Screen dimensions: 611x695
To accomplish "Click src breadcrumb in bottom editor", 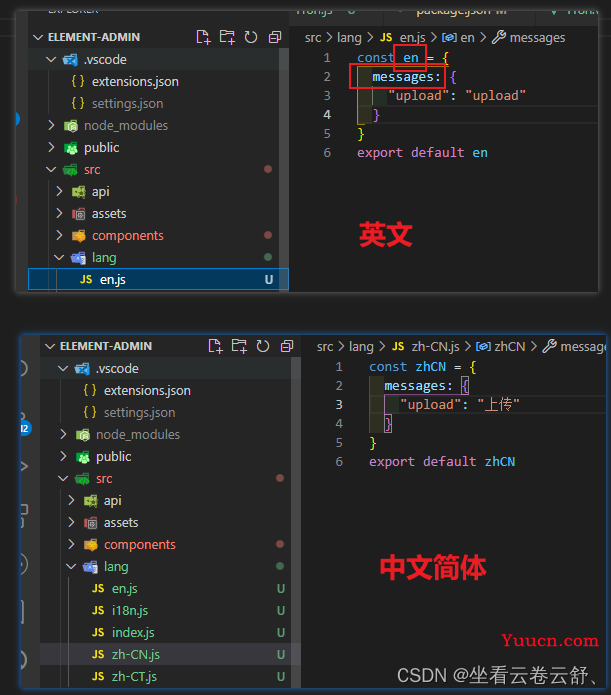I will tap(325, 347).
